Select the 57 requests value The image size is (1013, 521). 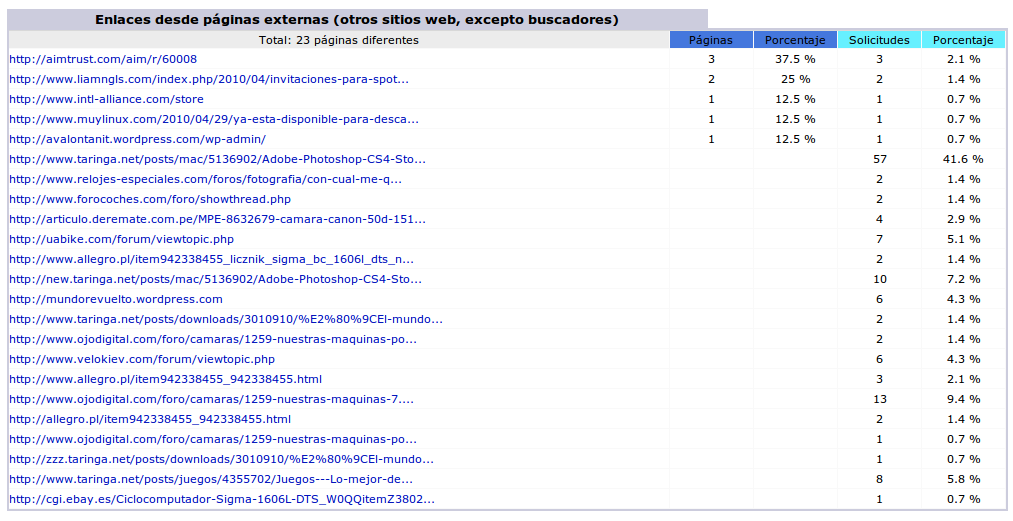[879, 159]
